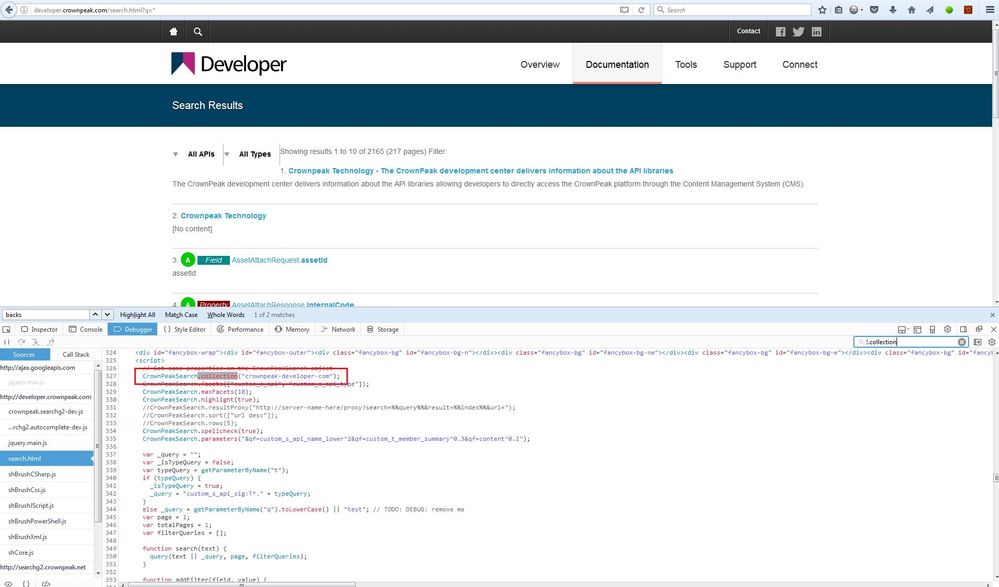Expand the All APIs filter dropdown
The image size is (999, 587).
coord(195,154)
